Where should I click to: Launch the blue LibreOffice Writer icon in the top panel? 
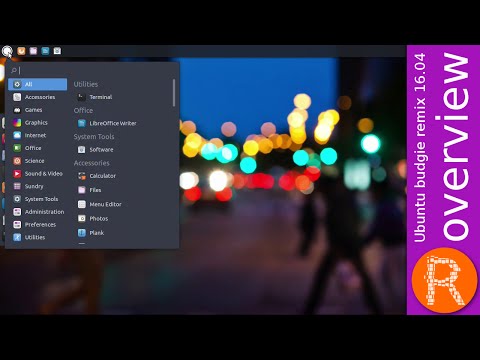(45, 51)
